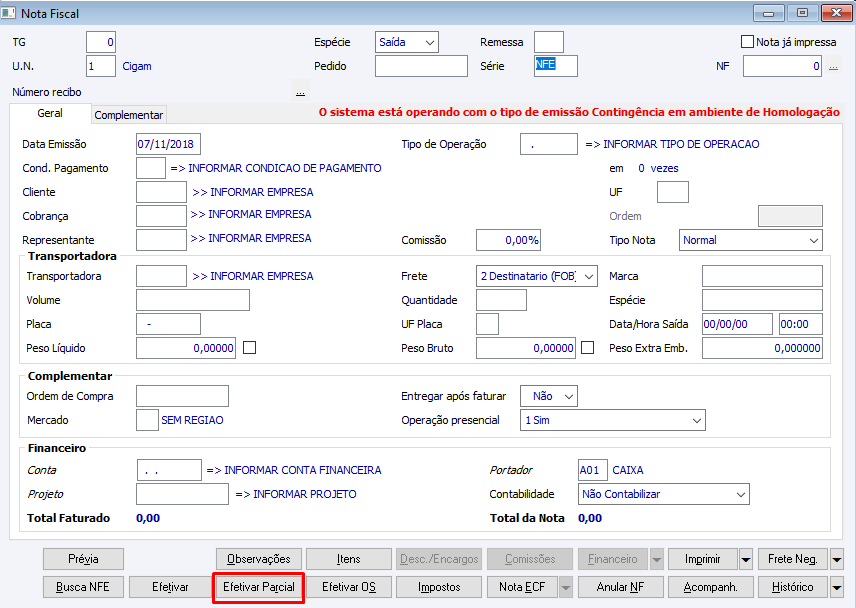Click the TG input field
The width and height of the screenshot is (856, 608).
pyautogui.click(x=100, y=42)
